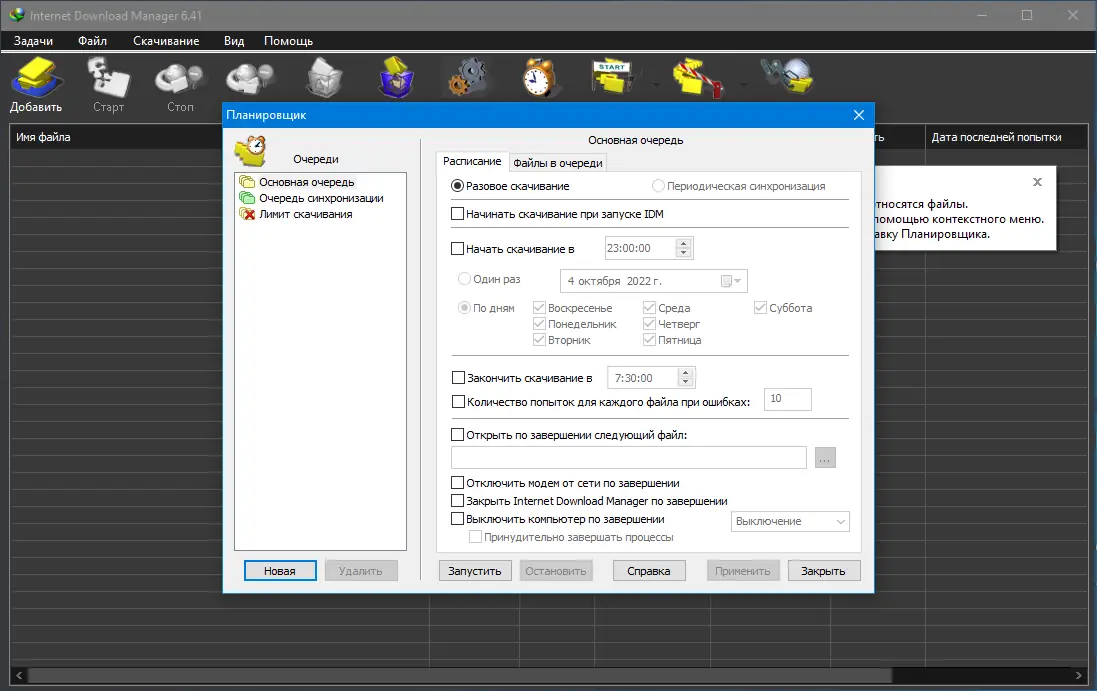
Task: Close the hint tooltip popup with X
Action: pos(1038,182)
